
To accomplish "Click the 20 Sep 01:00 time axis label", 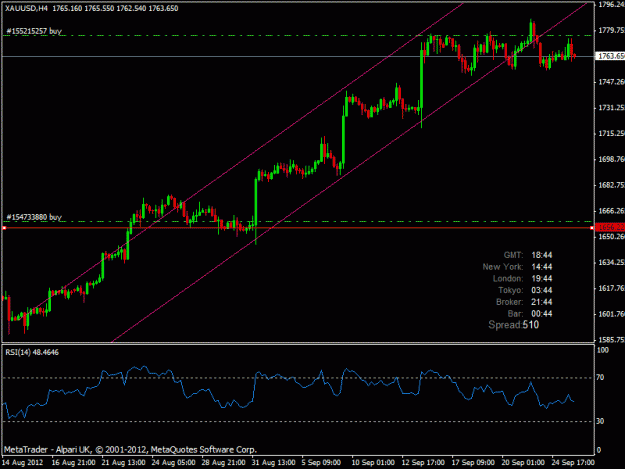I will point(523,463).
